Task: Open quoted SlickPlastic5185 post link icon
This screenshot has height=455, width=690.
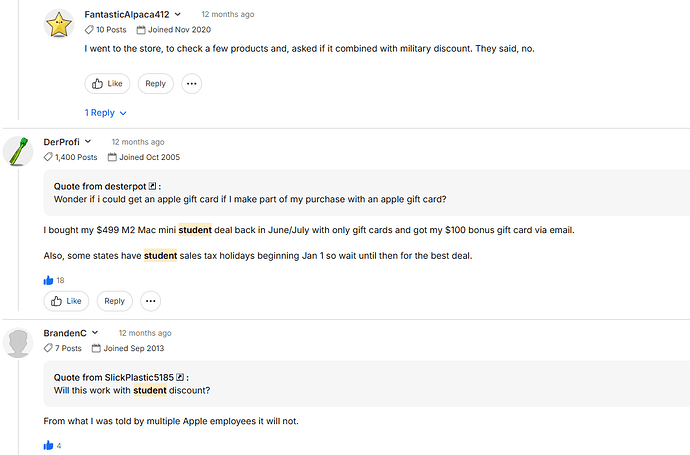Action: [180, 377]
